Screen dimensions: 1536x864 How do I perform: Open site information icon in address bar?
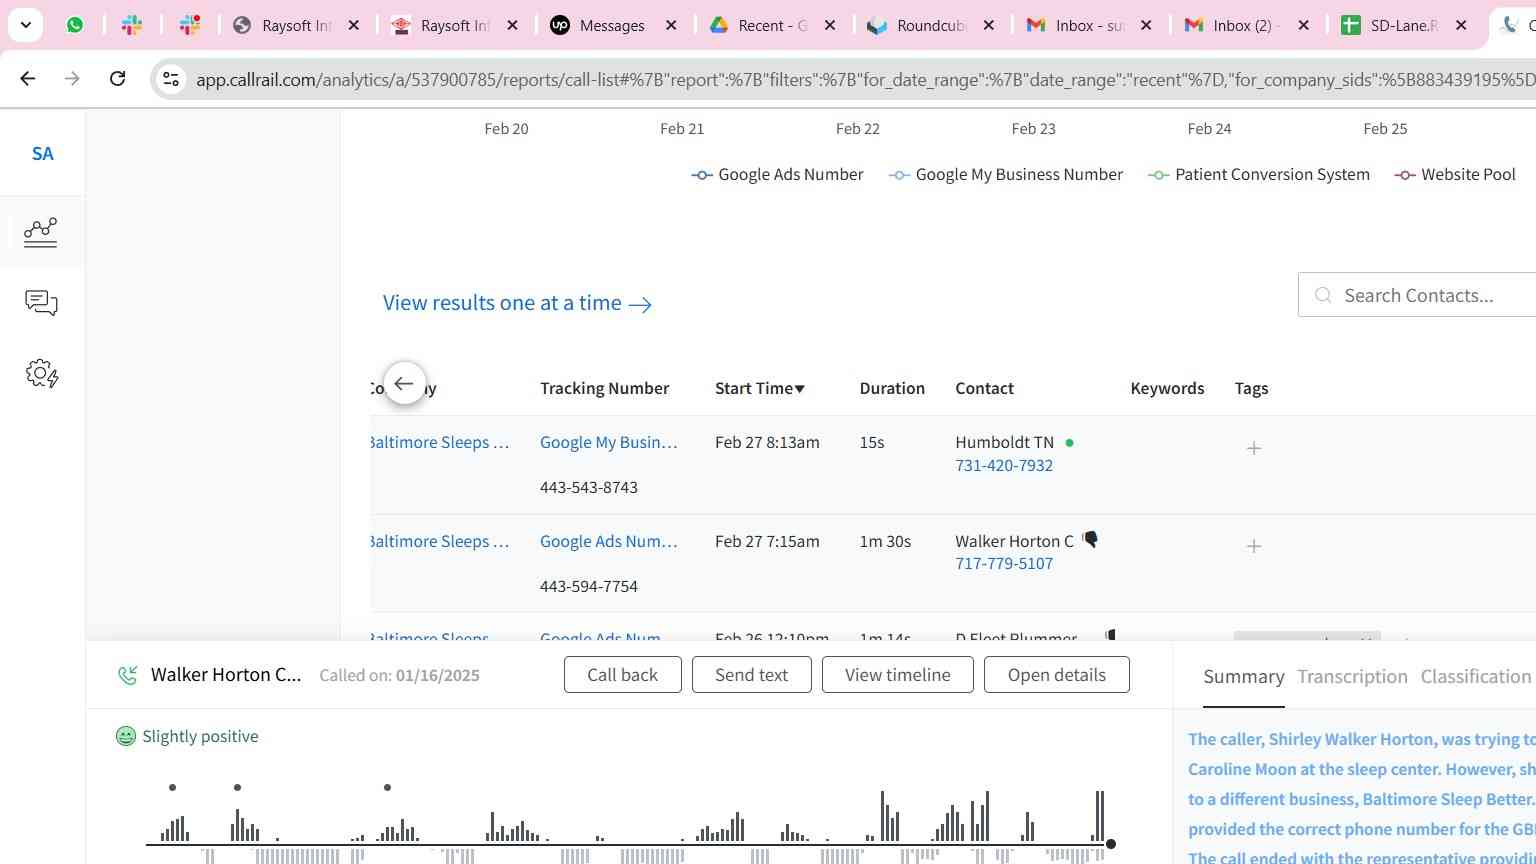[171, 79]
